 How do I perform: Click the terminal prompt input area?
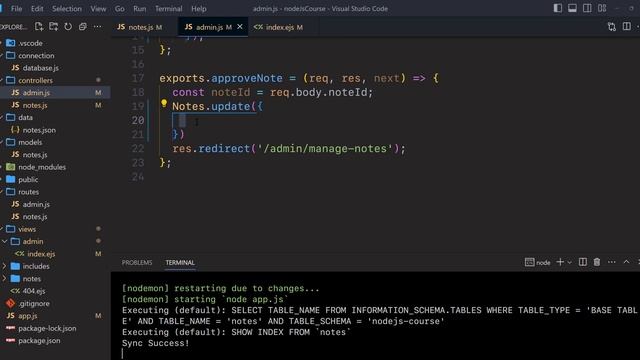point(123,353)
